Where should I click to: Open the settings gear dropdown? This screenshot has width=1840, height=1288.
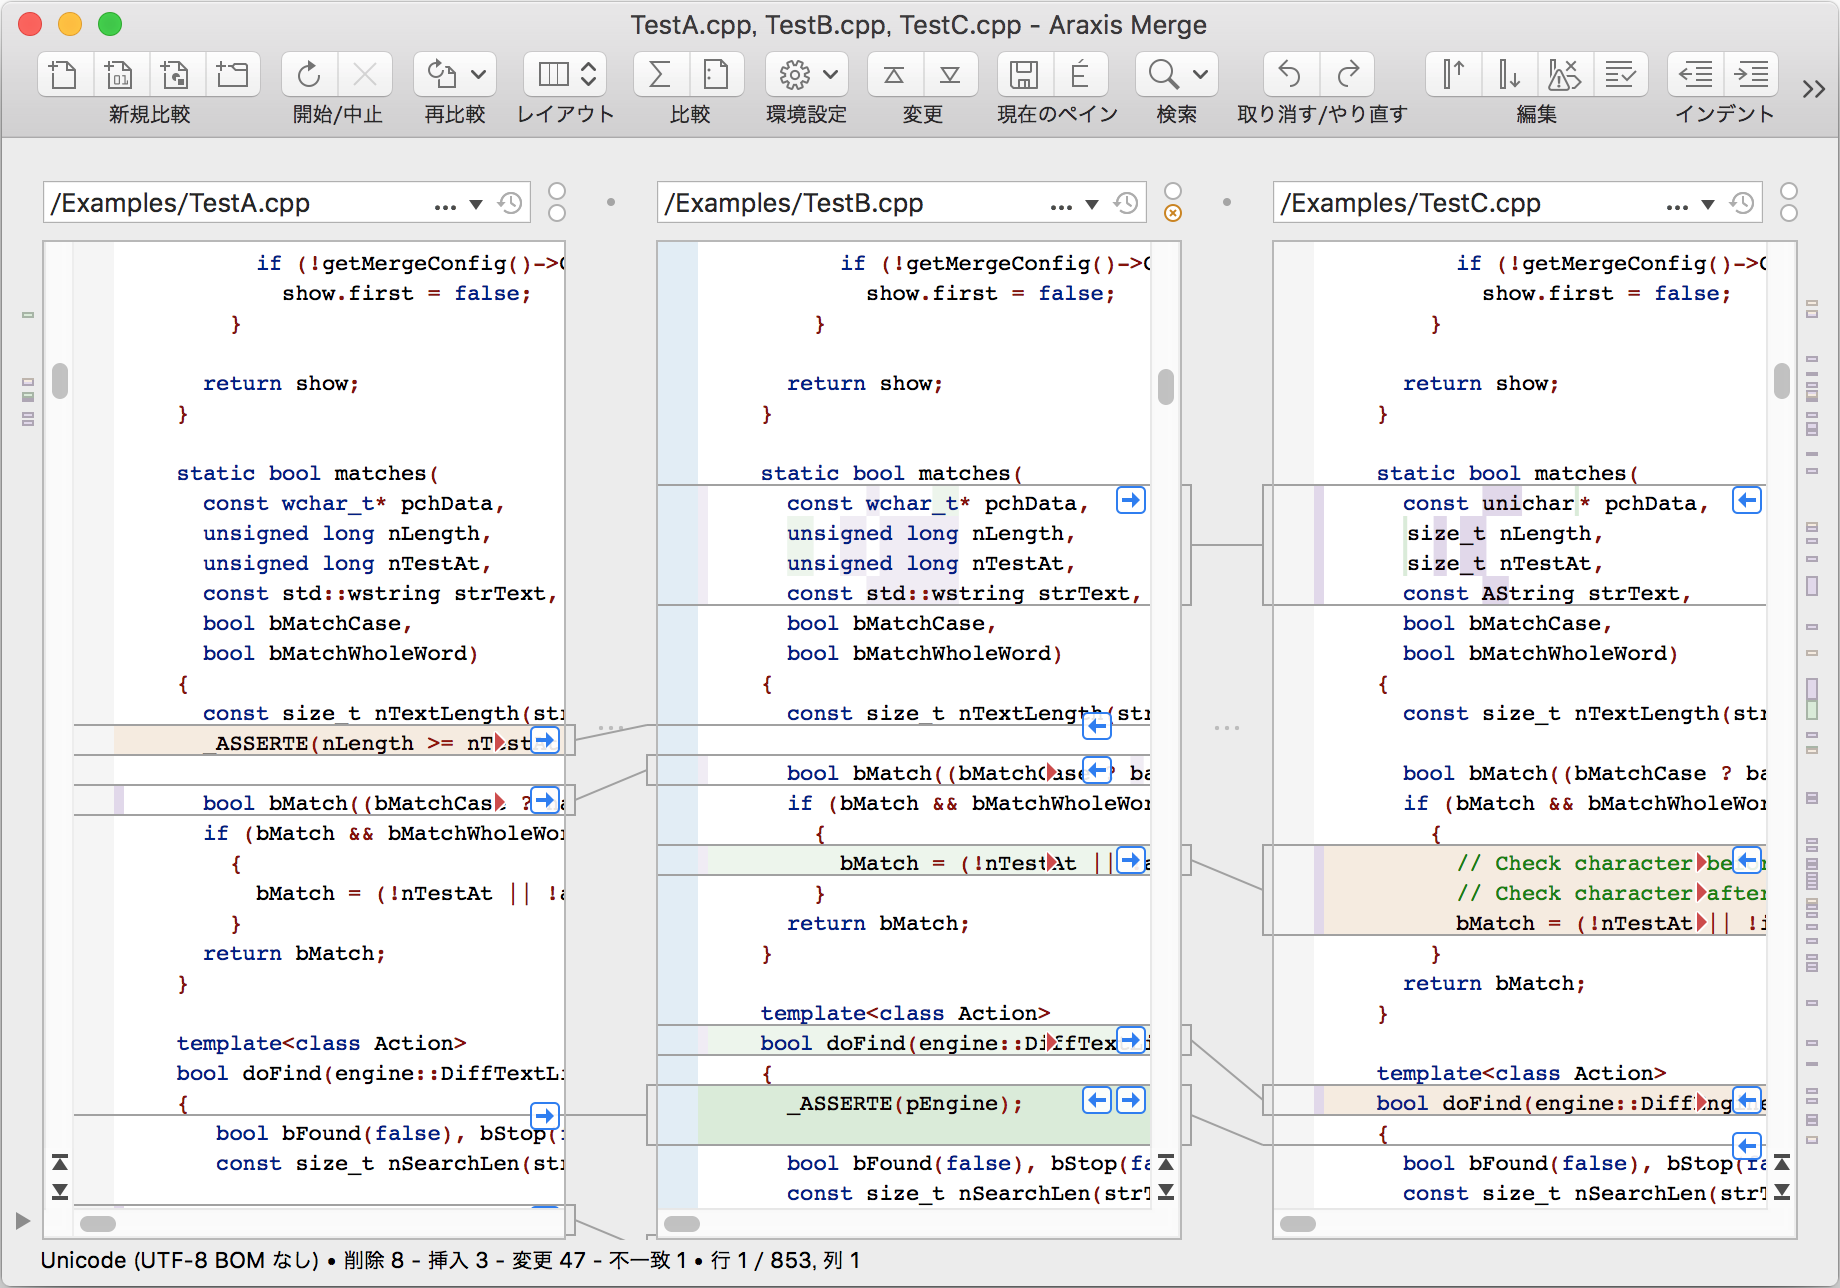807,75
